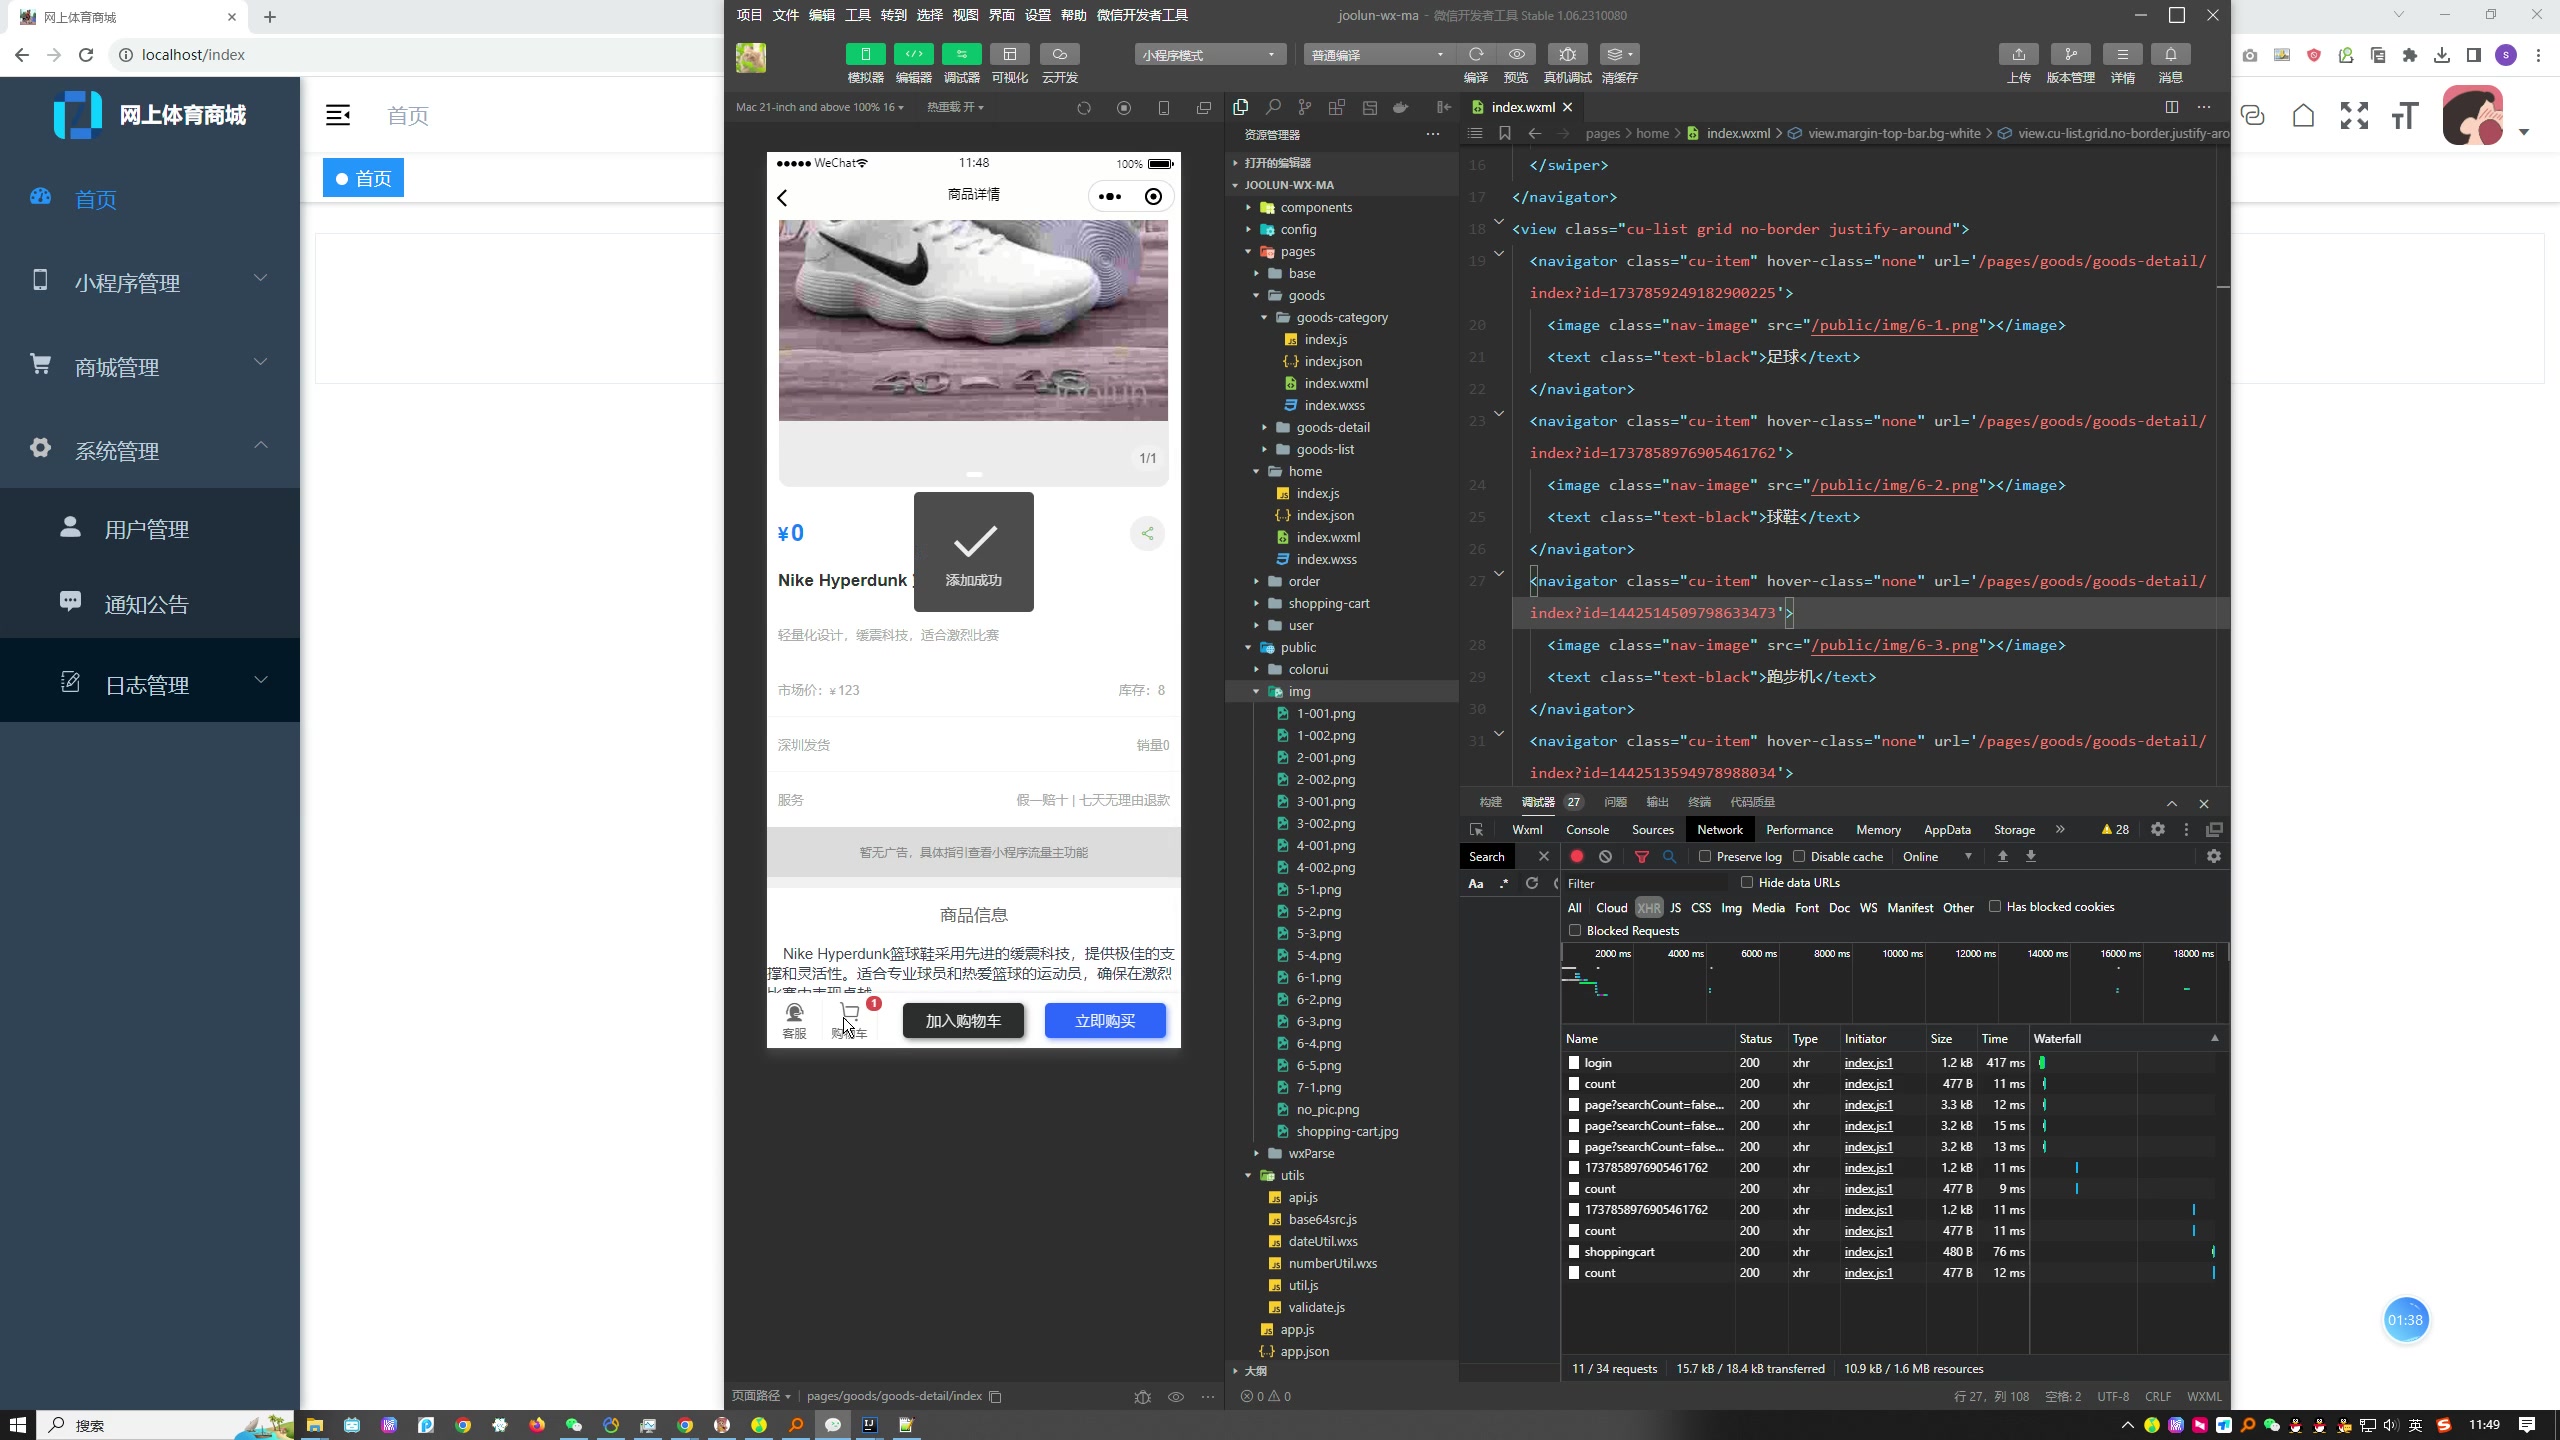Collapse the sidebar hamburger in web admin
Viewport: 2560px width, 1440px height.
pos(338,115)
